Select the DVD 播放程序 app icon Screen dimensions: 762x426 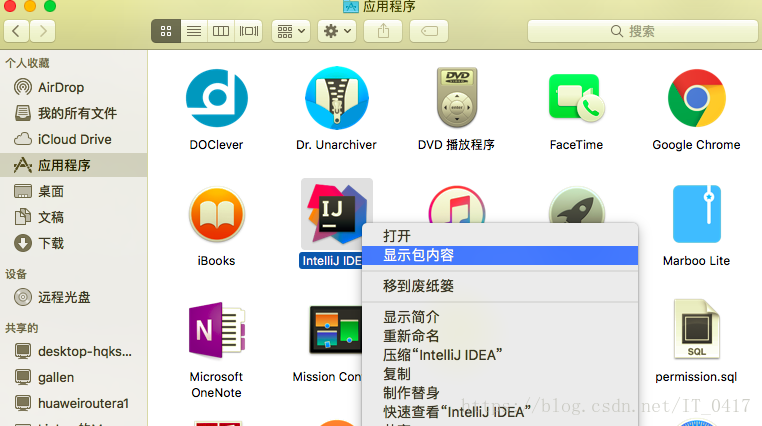point(457,98)
